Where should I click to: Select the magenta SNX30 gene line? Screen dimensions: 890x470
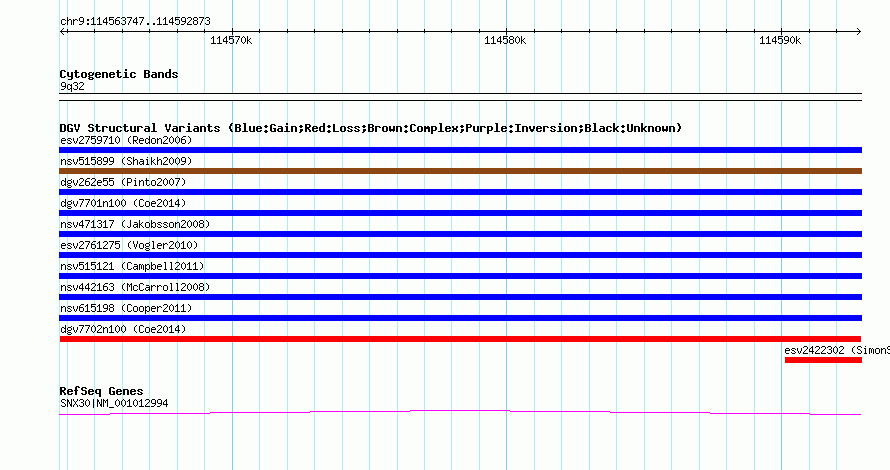click(460, 413)
